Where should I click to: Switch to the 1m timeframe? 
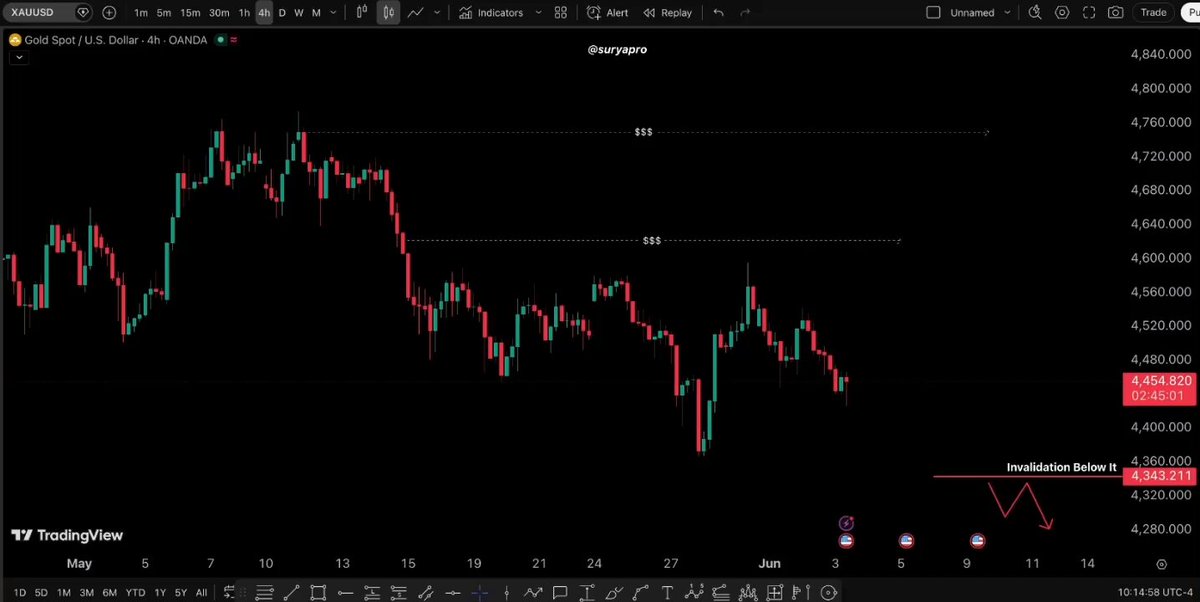pyautogui.click(x=141, y=13)
